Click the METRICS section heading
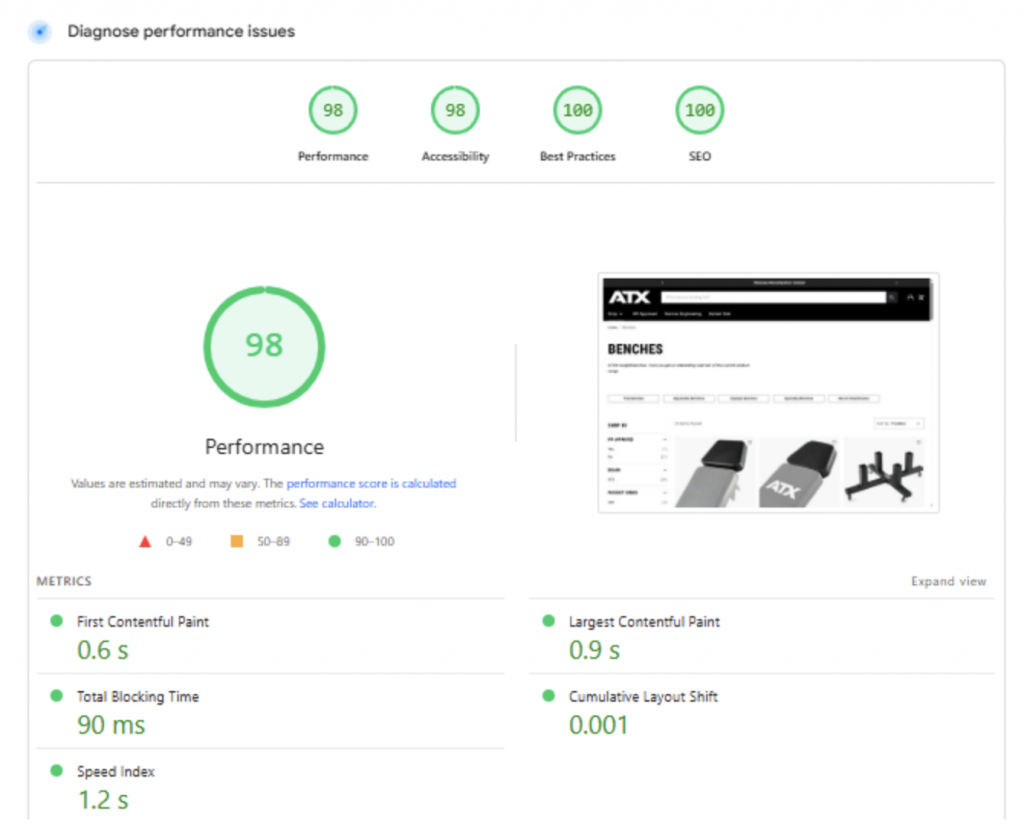Image resolution: width=1024 pixels, height=824 pixels. pyautogui.click(x=64, y=581)
